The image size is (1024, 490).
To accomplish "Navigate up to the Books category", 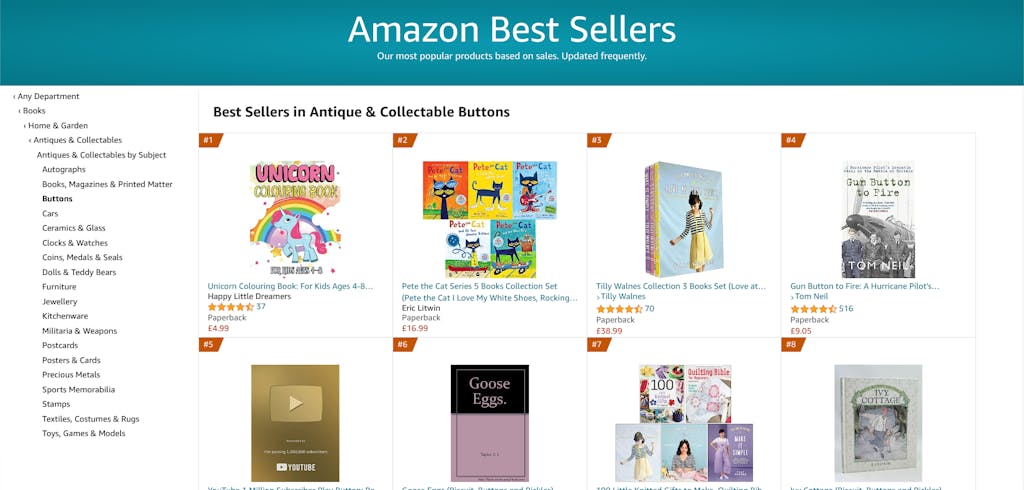I will [x=34, y=111].
